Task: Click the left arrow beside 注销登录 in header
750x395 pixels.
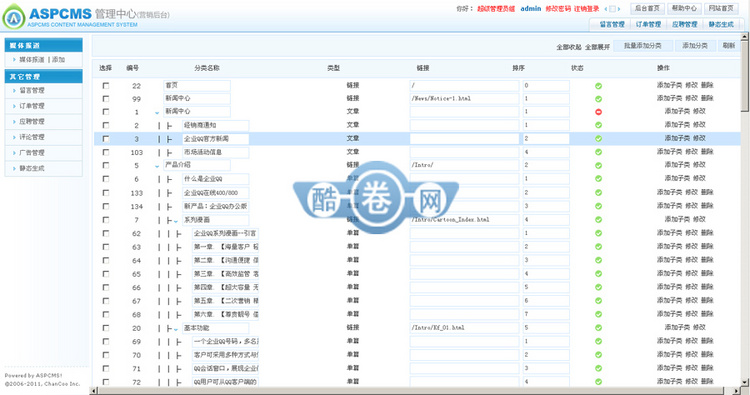Action: 606,9
